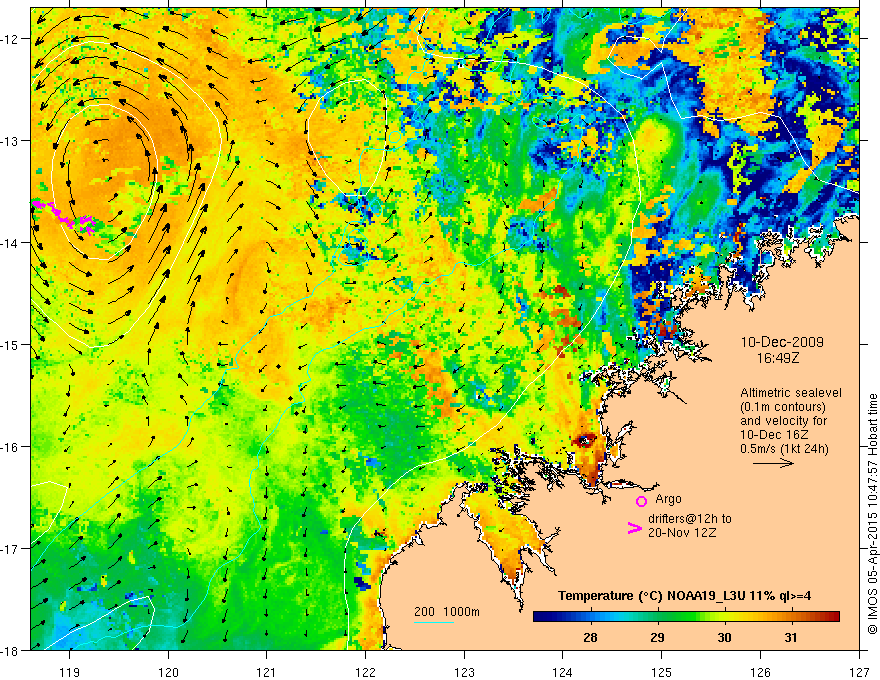880x680 pixels.
Task: Click the longitude axis label 127
Action: 859,672
